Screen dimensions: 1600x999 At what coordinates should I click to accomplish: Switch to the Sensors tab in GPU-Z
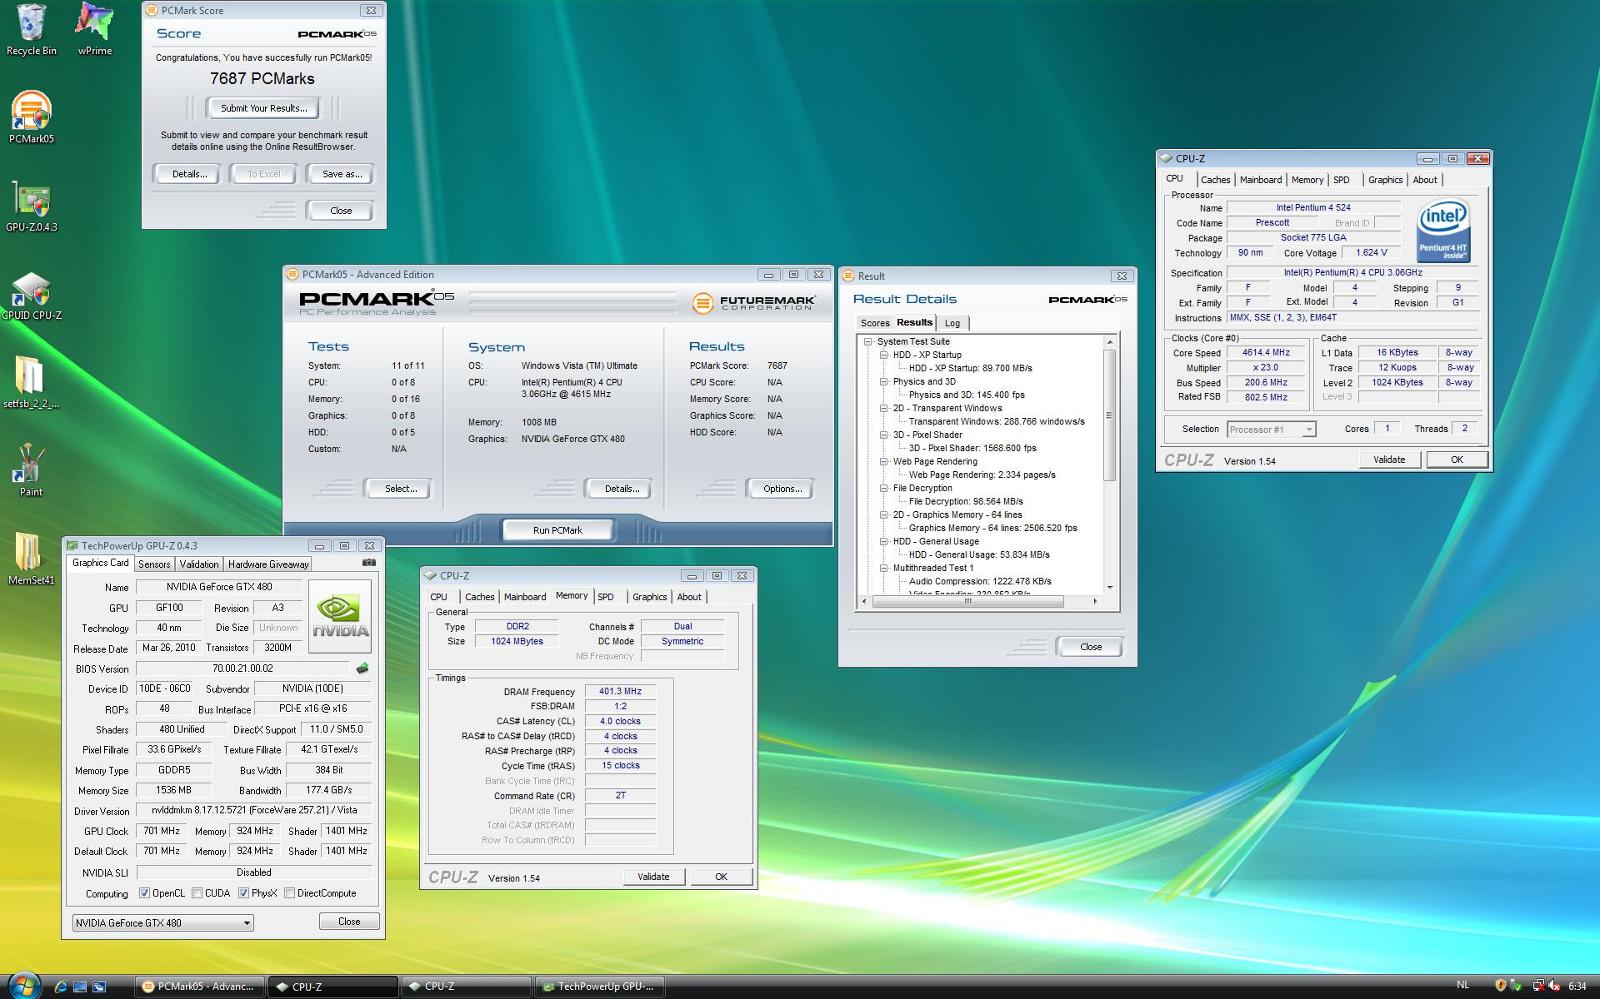(154, 564)
